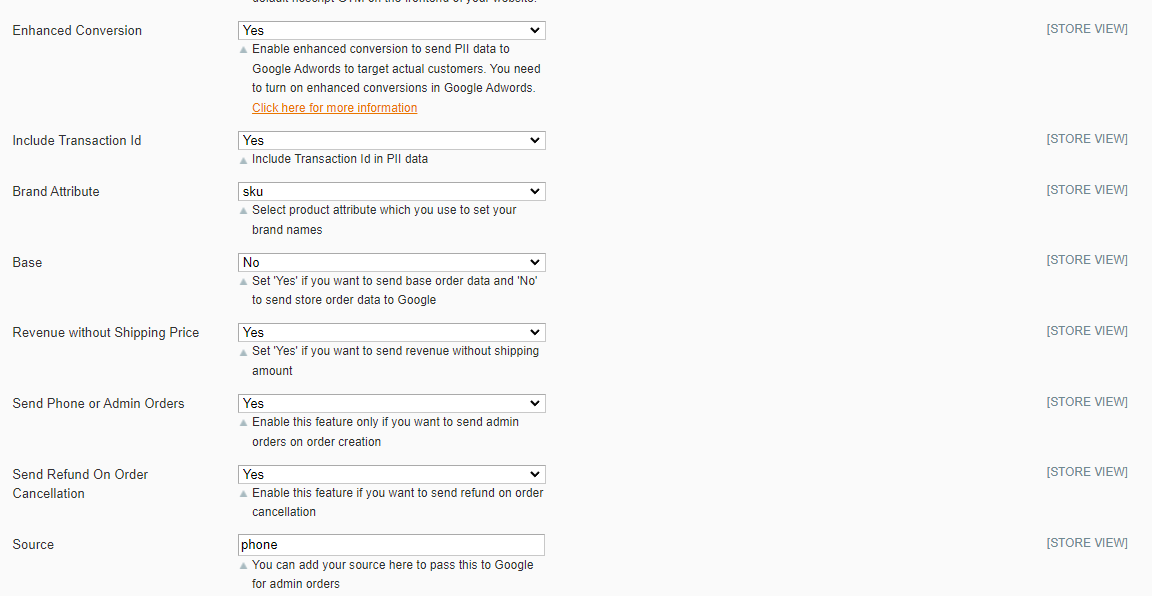Expand Send Phone or Admin Orders dropdown
Screen dimensions: 1152x596
(x=391, y=403)
